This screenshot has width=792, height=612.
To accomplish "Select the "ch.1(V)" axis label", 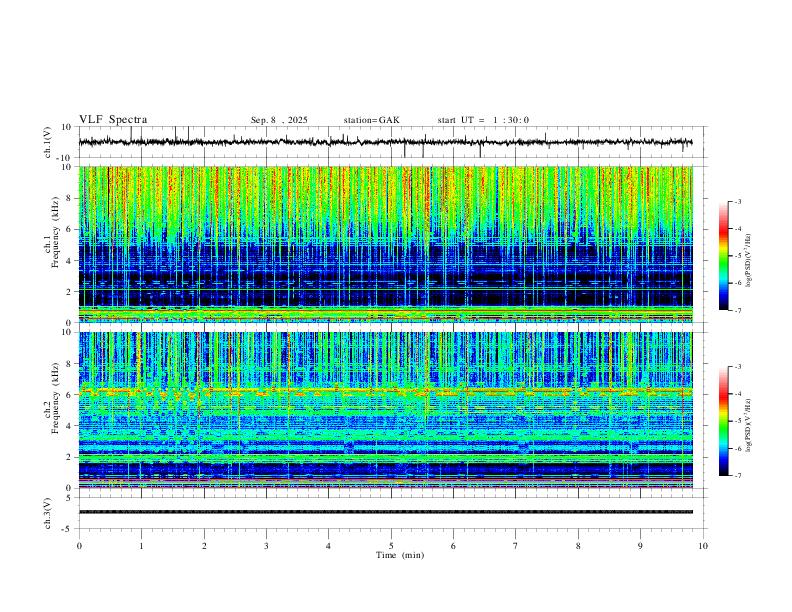I will coord(48,142).
